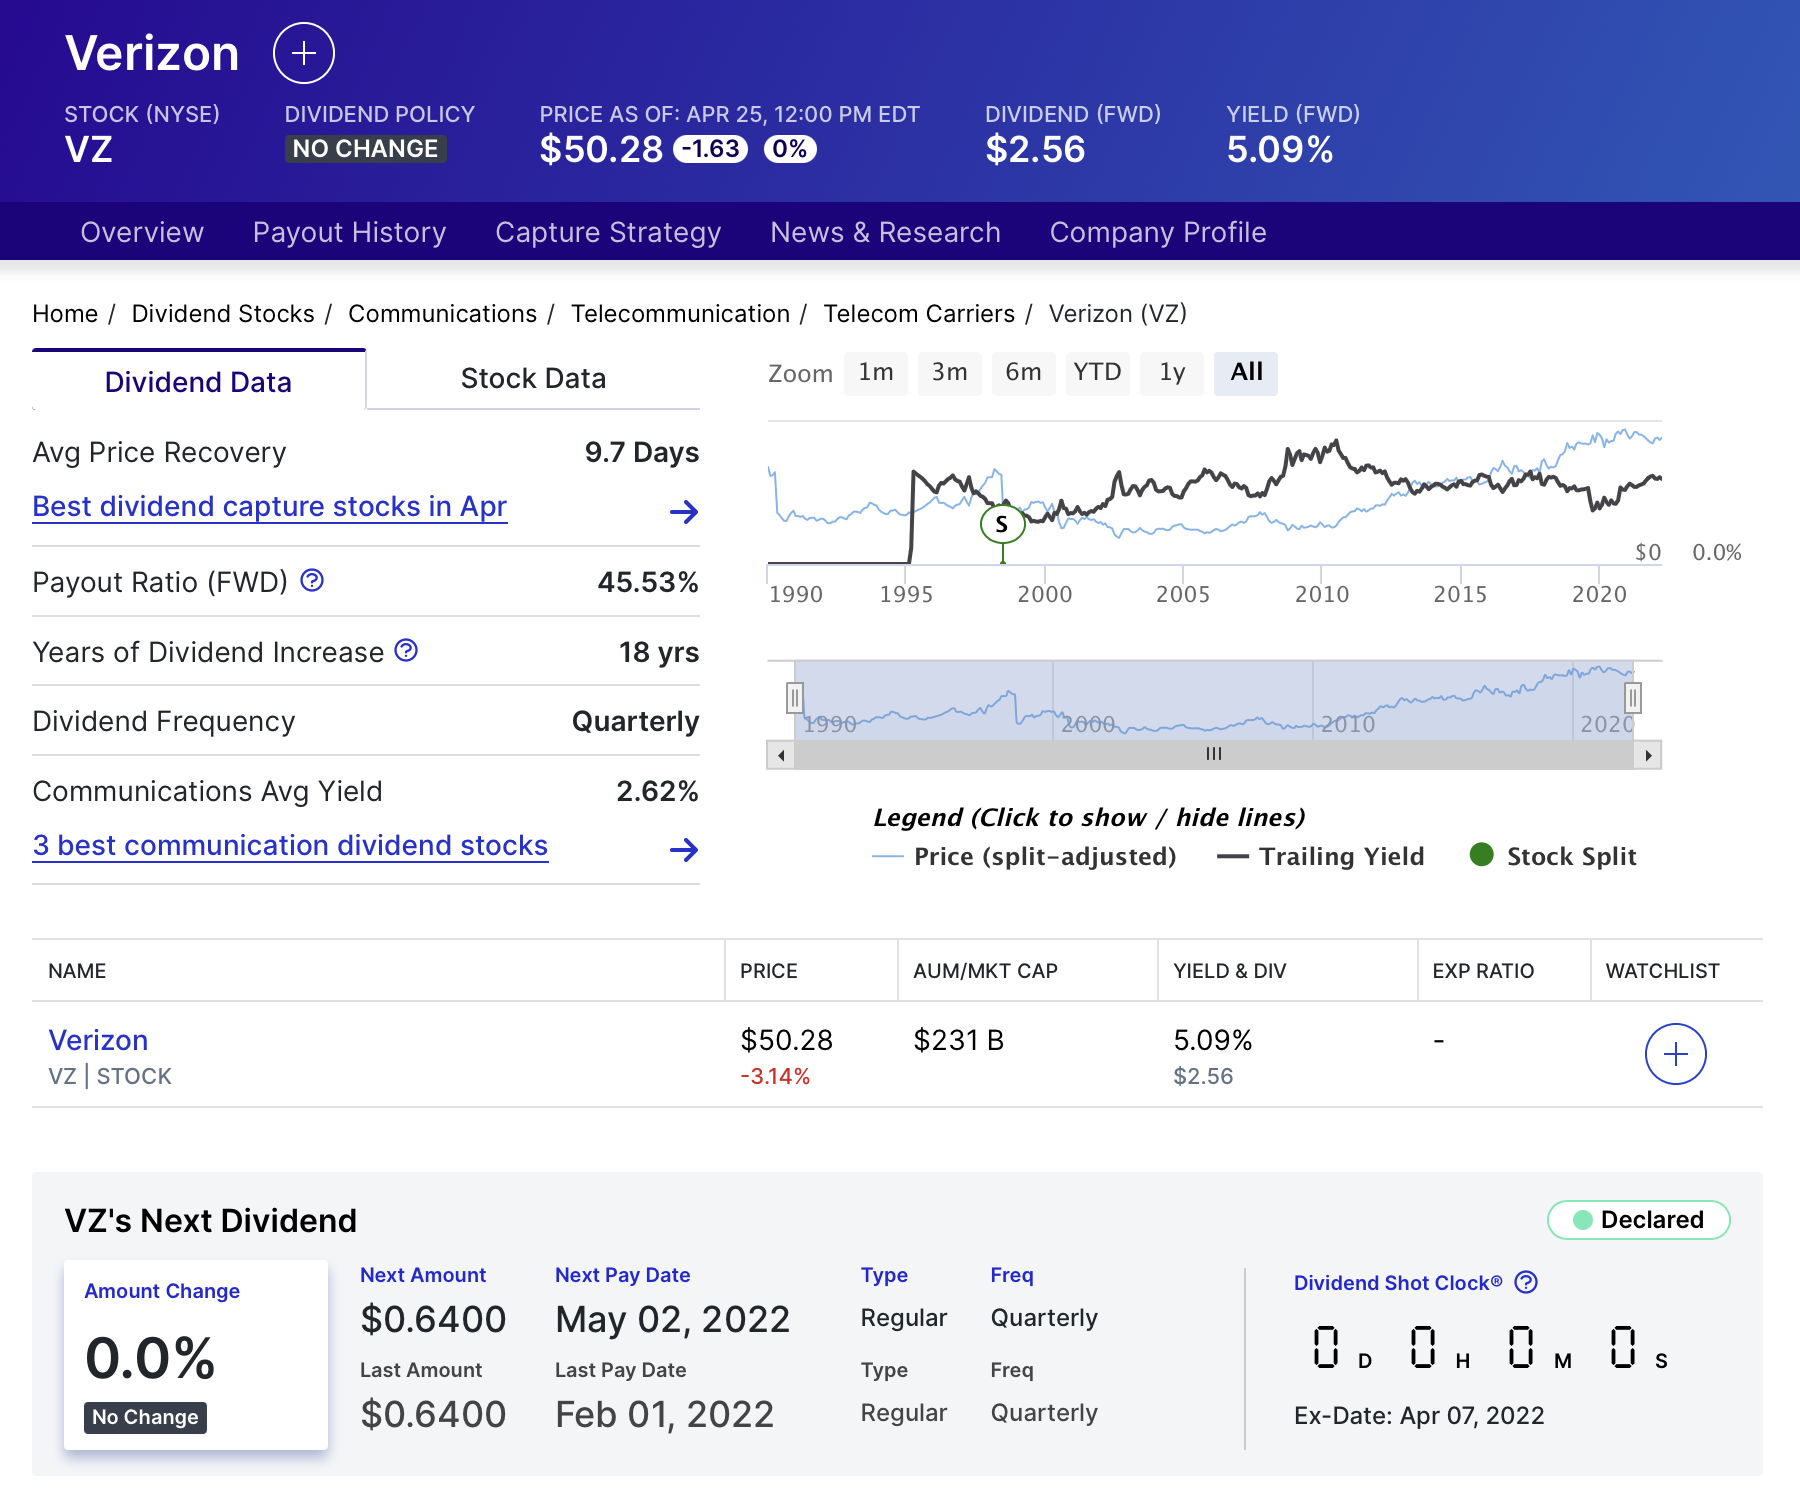Click the Feb 01, 2022 last pay date
1800x1492 pixels.
(x=665, y=1415)
